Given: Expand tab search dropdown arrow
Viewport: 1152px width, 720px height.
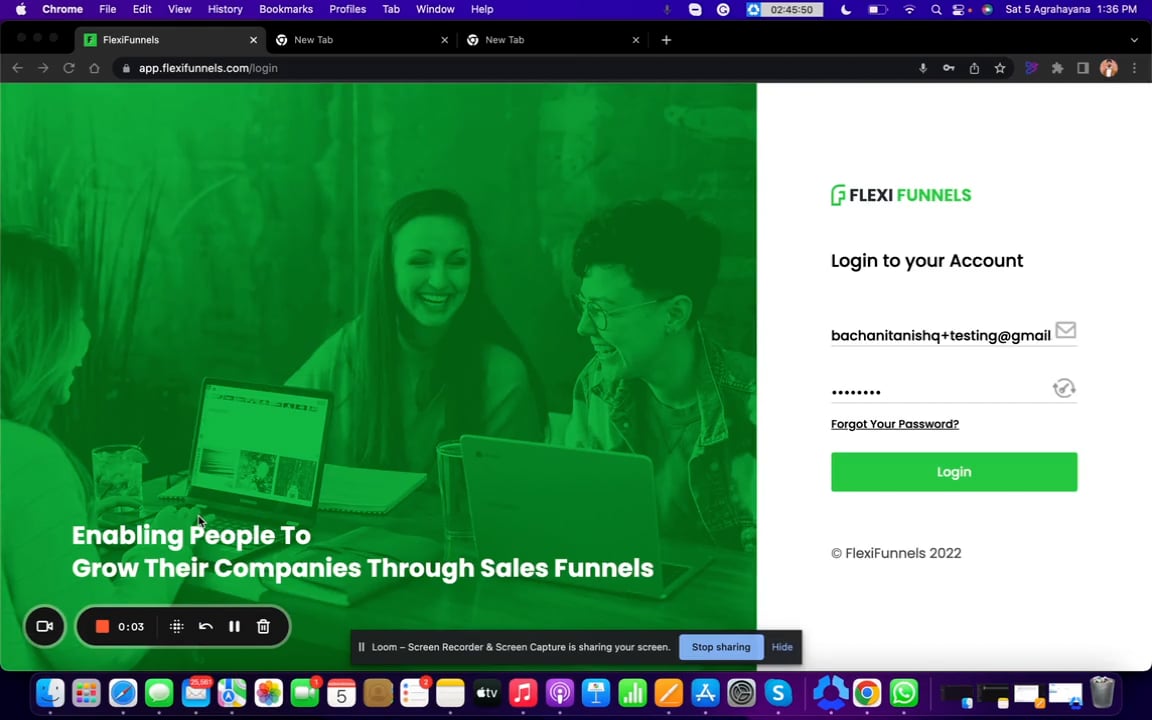Looking at the screenshot, I should click(x=1134, y=40).
